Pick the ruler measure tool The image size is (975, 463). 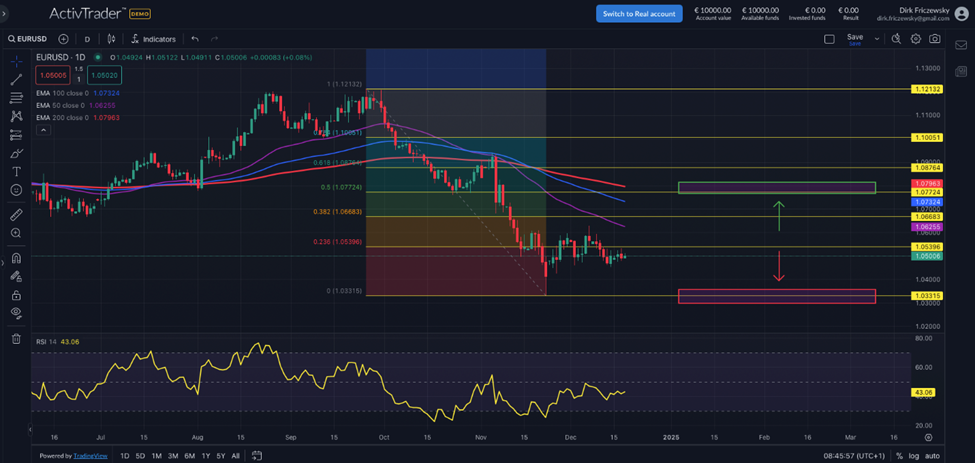pos(16,215)
